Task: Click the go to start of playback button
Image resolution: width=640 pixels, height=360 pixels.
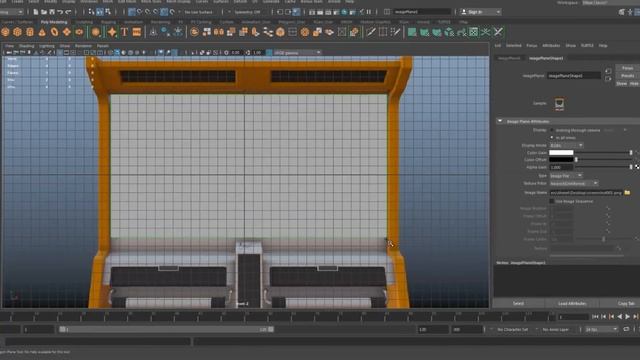Action: tap(595, 317)
